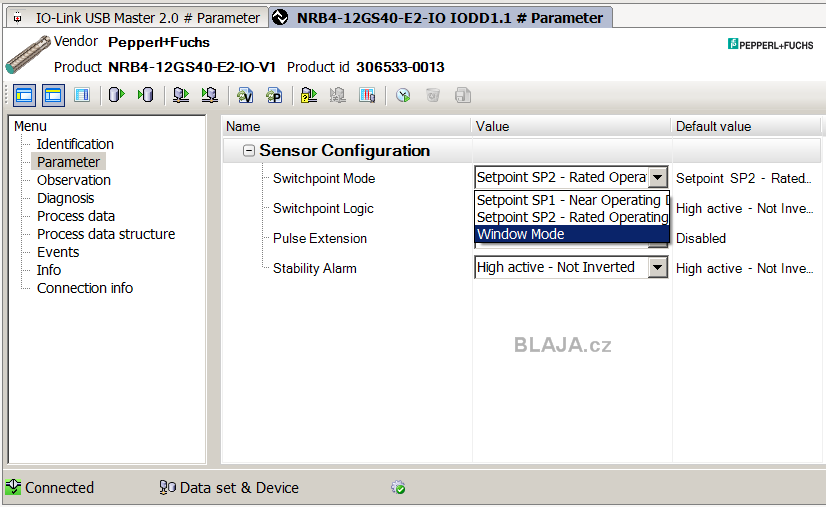Click the data set import arrow icon
This screenshot has width=826, height=507.
click(x=145, y=95)
